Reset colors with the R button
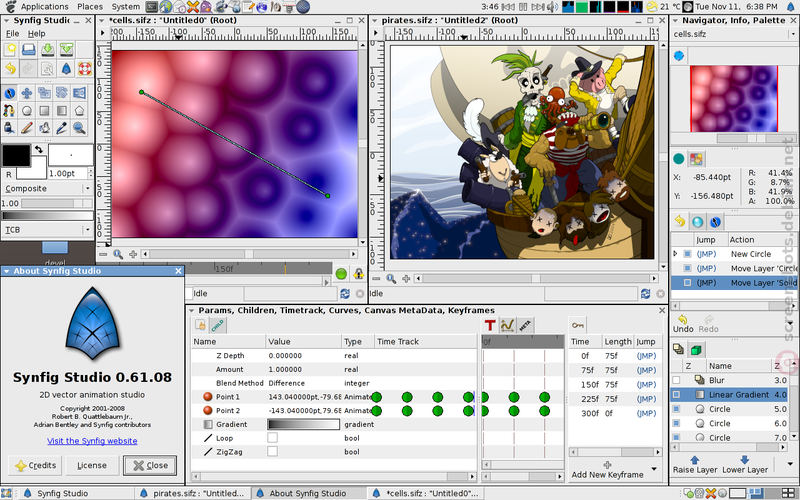The width and height of the screenshot is (800, 500). [x=9, y=174]
